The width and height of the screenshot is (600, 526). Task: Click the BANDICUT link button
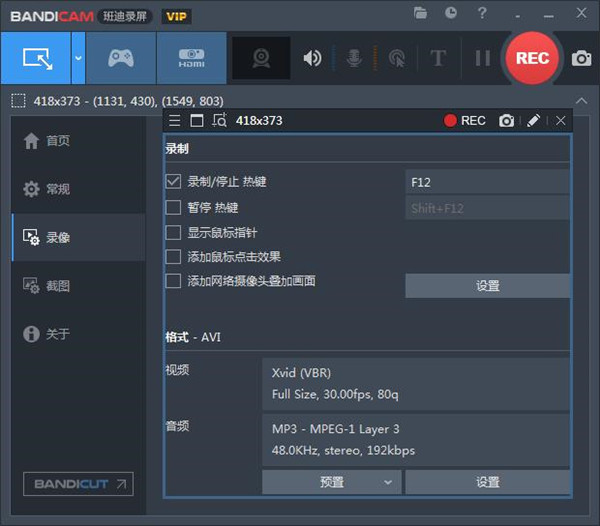78,484
